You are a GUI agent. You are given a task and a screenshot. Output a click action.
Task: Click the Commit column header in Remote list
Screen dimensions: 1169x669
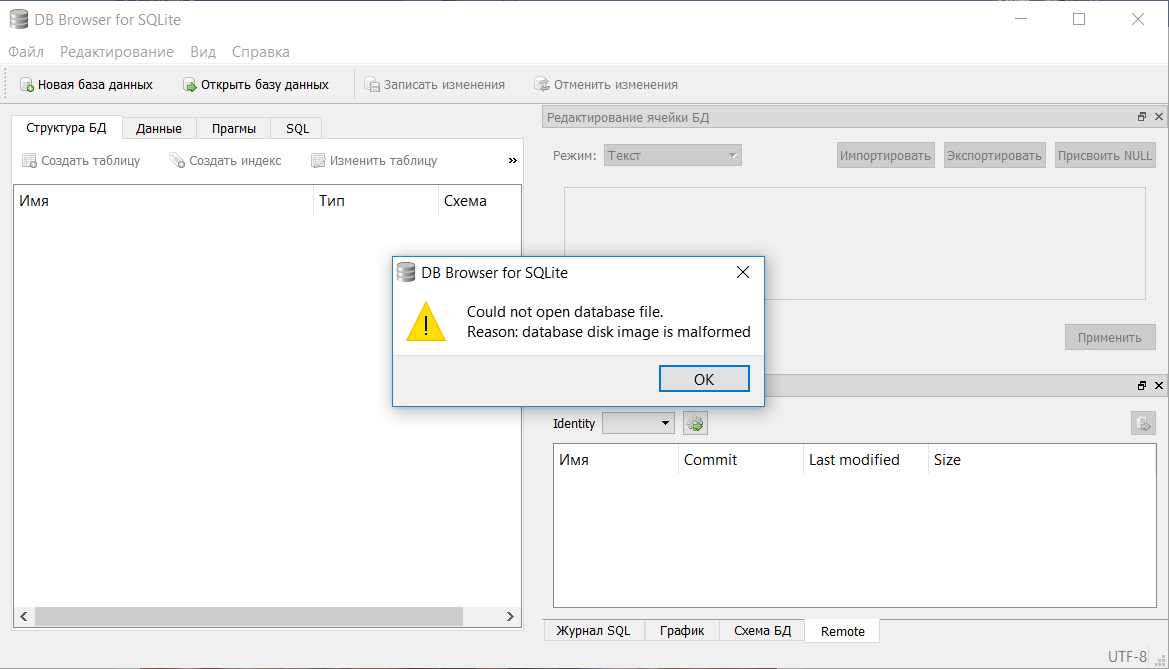tap(740, 460)
